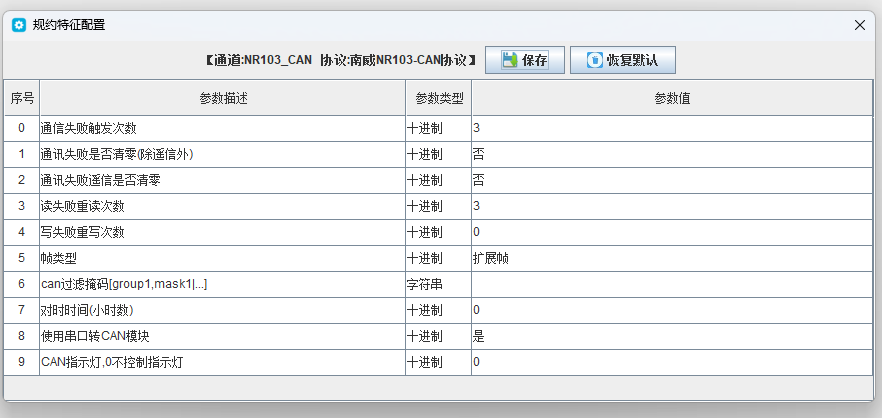Image resolution: width=882 pixels, height=418 pixels.
Task: Click the 序号 column header
Action: 22,98
